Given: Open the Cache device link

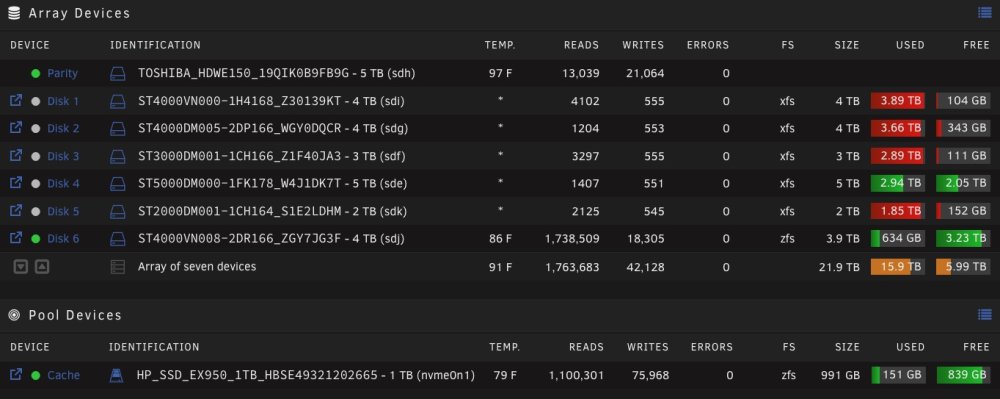Looking at the screenshot, I should [64, 375].
